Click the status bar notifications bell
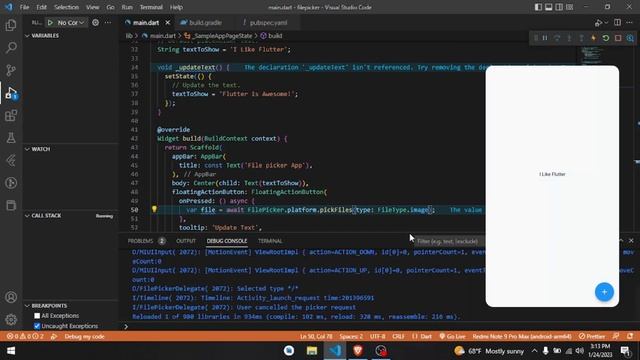Screen dimensions: 640x360 tap(630, 336)
